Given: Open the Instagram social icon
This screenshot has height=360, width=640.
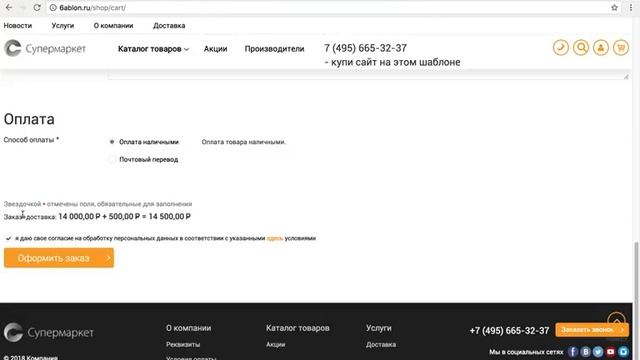Looking at the screenshot, I should 624,351.
